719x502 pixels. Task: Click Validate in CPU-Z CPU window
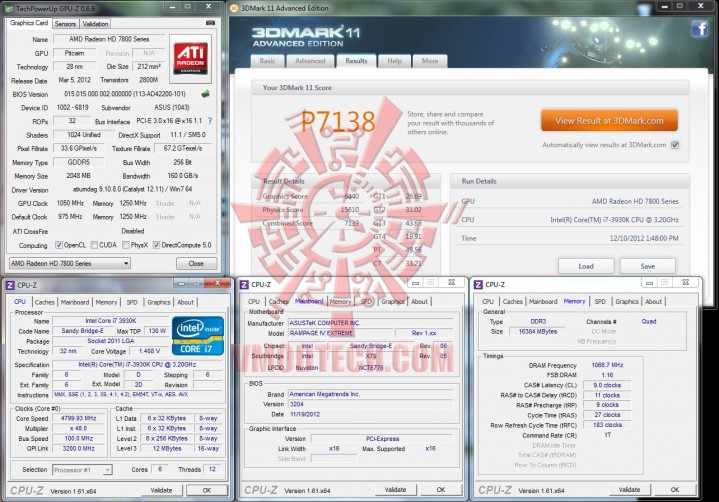(161, 490)
